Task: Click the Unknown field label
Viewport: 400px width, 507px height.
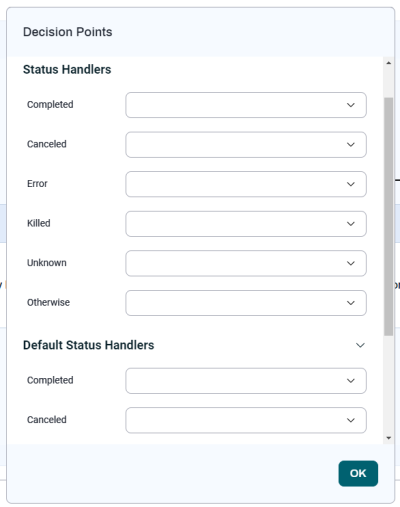Action: [x=47, y=263]
